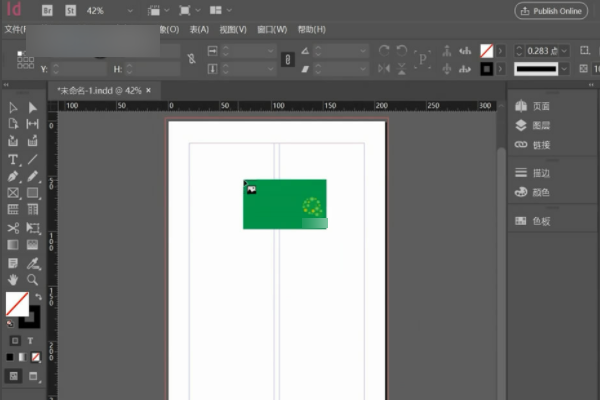Expand the stroke weight 0.283 dropdown
Viewport: 600px width, 400px height.
564,50
